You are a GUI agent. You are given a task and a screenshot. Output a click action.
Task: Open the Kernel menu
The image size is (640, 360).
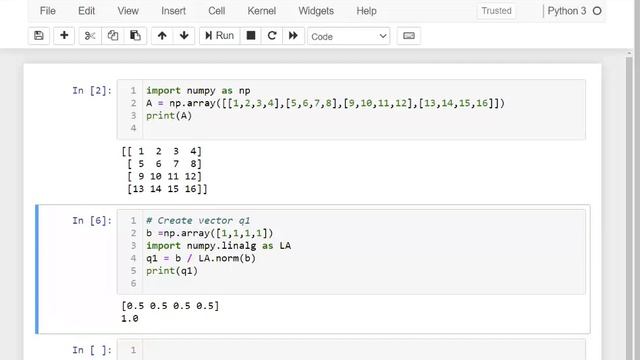(x=262, y=11)
